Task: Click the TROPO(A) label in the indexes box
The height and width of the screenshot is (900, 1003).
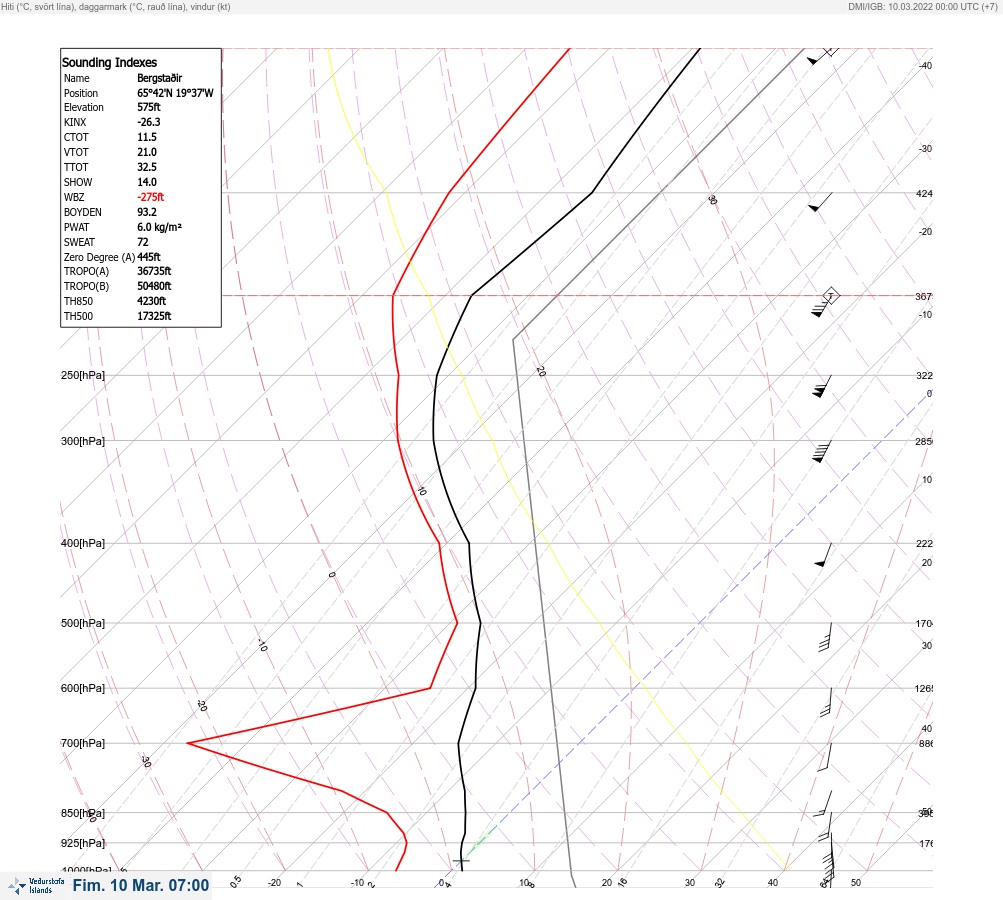Action: [86, 271]
